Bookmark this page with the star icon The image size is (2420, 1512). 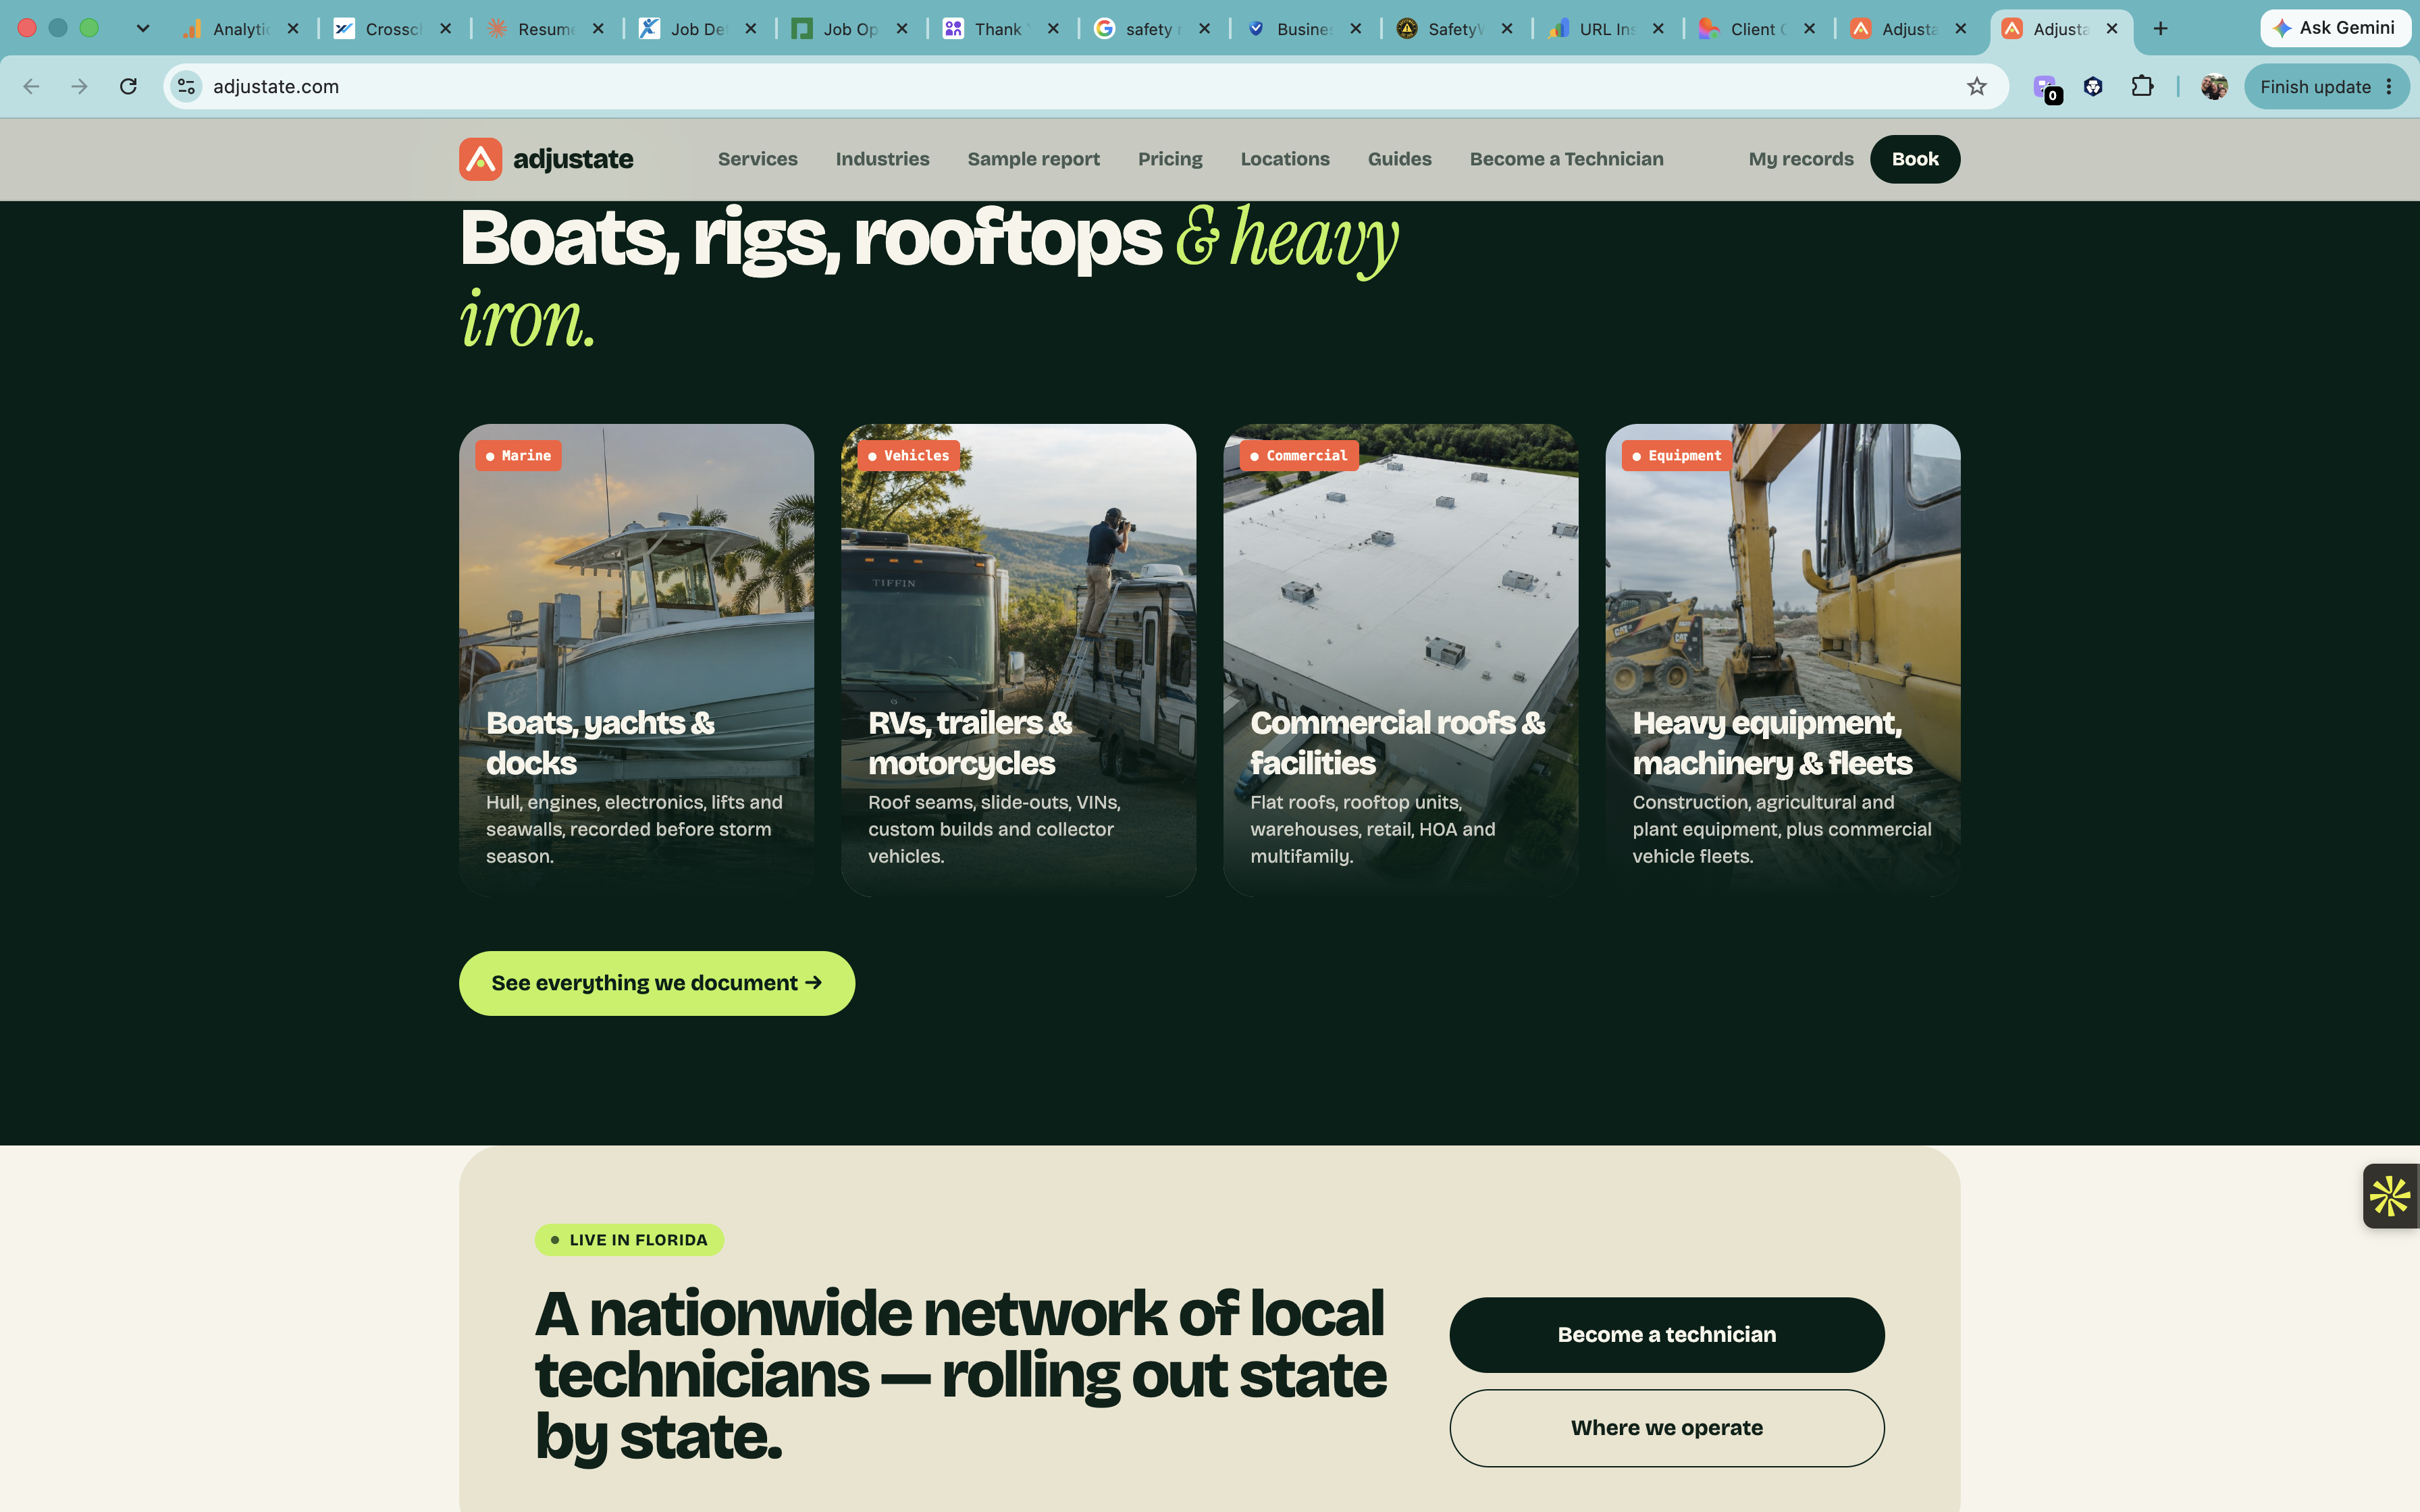(1976, 87)
